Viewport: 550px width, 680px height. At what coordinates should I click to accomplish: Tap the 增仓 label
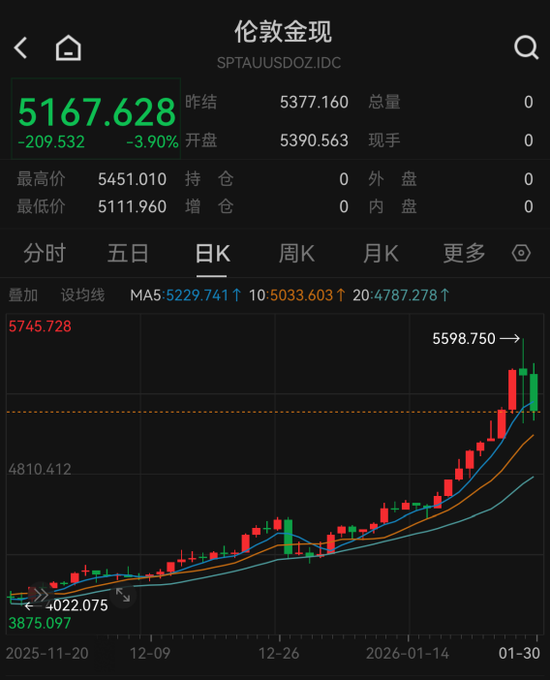tap(210, 207)
